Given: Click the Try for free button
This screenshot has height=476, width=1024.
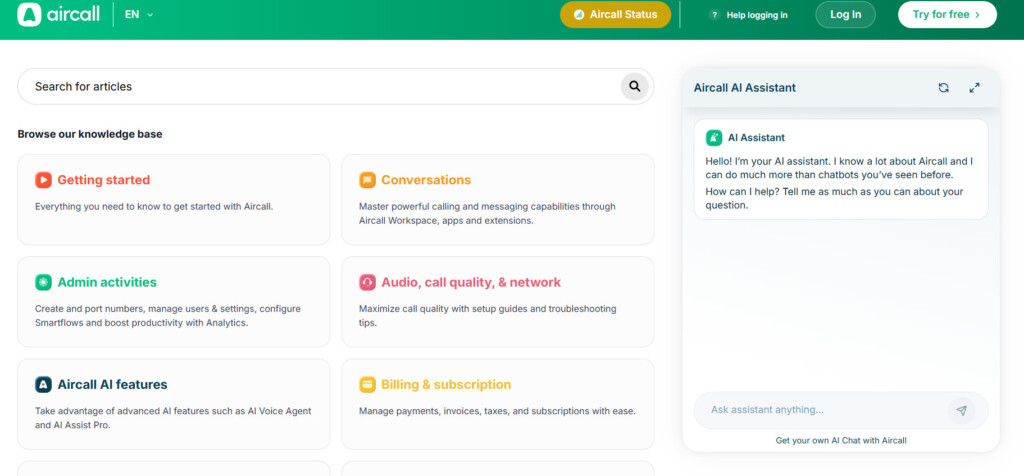Looking at the screenshot, I should coord(947,14).
